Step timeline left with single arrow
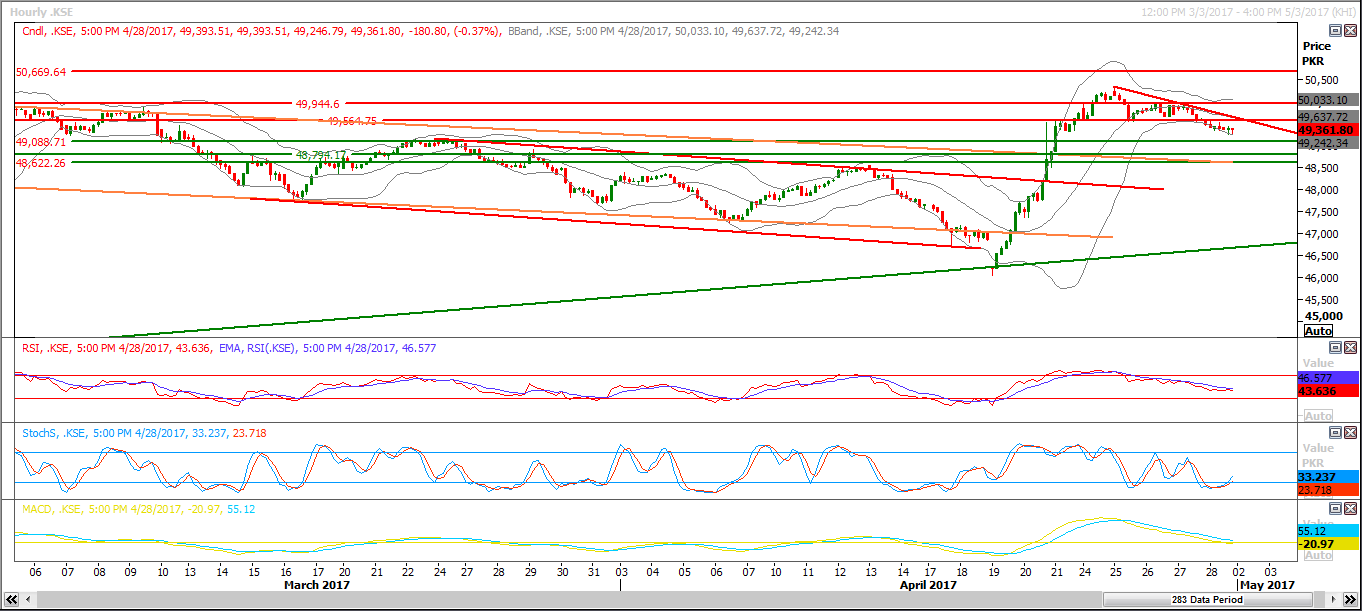Screen dimensions: 1362x611 pos(26,599)
